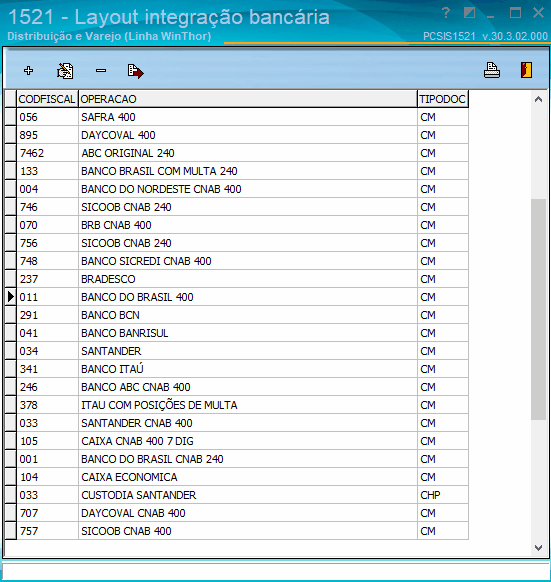551x582 pixels.
Task: Select BANCO DO NORDESTE CNAB 400
Action: click(237, 189)
